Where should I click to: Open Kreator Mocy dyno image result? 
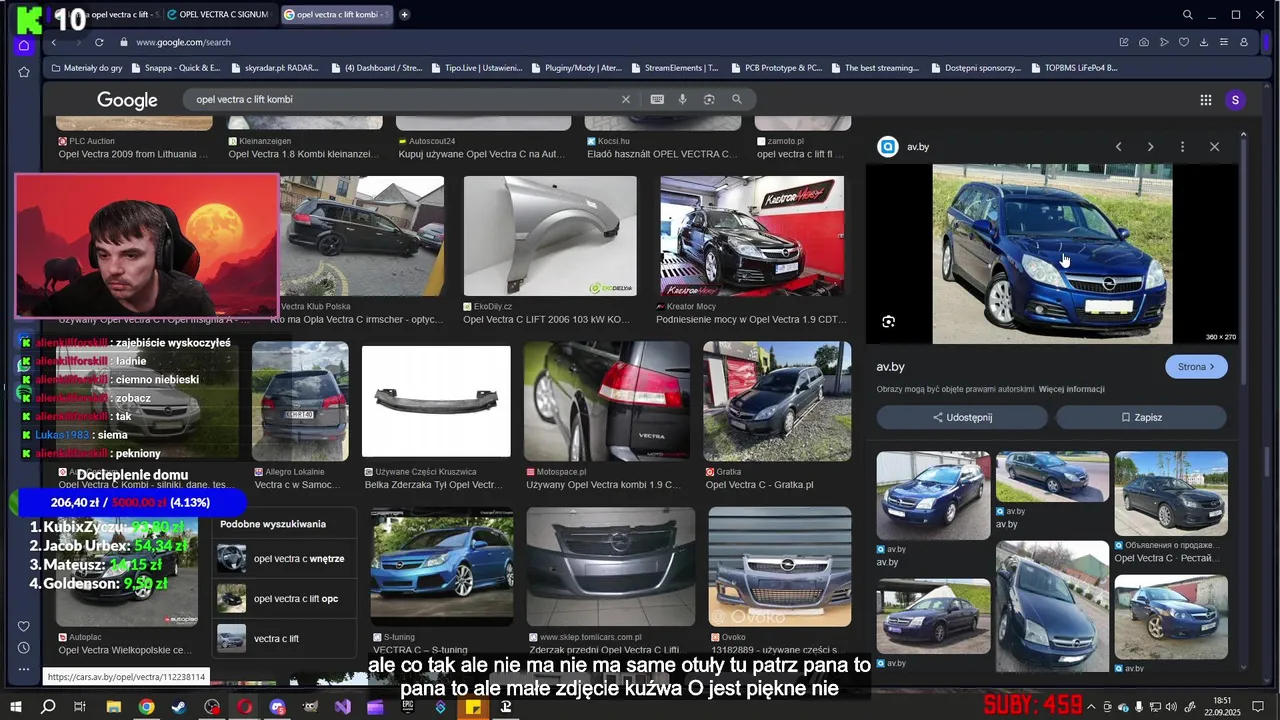[x=752, y=236]
